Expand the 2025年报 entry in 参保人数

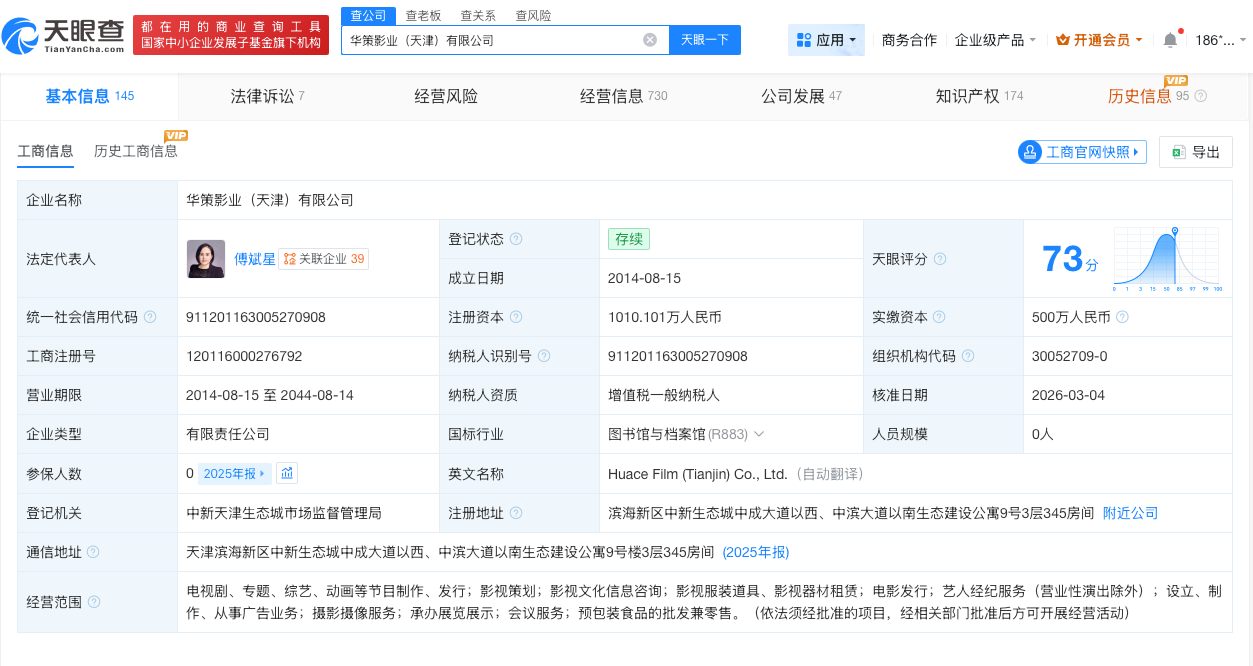(233, 473)
